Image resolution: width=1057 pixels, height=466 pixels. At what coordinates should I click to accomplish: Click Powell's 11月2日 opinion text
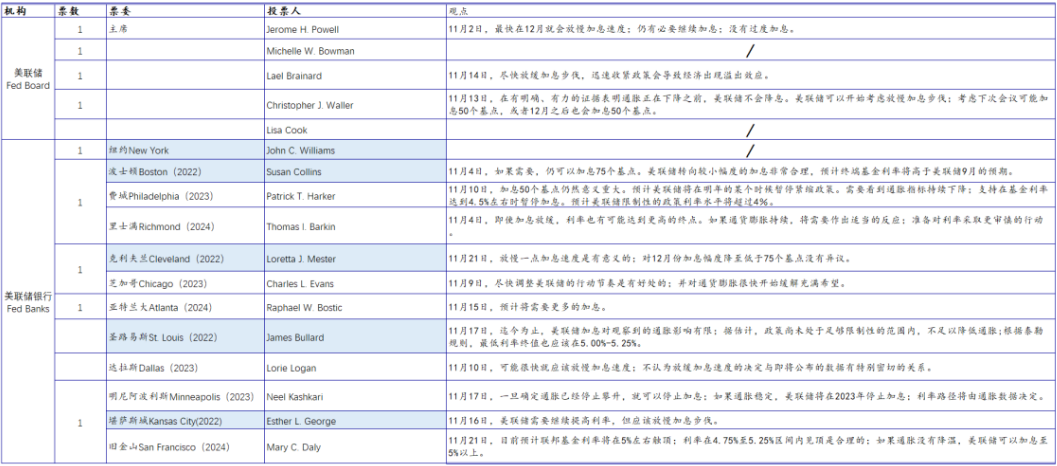click(622, 30)
